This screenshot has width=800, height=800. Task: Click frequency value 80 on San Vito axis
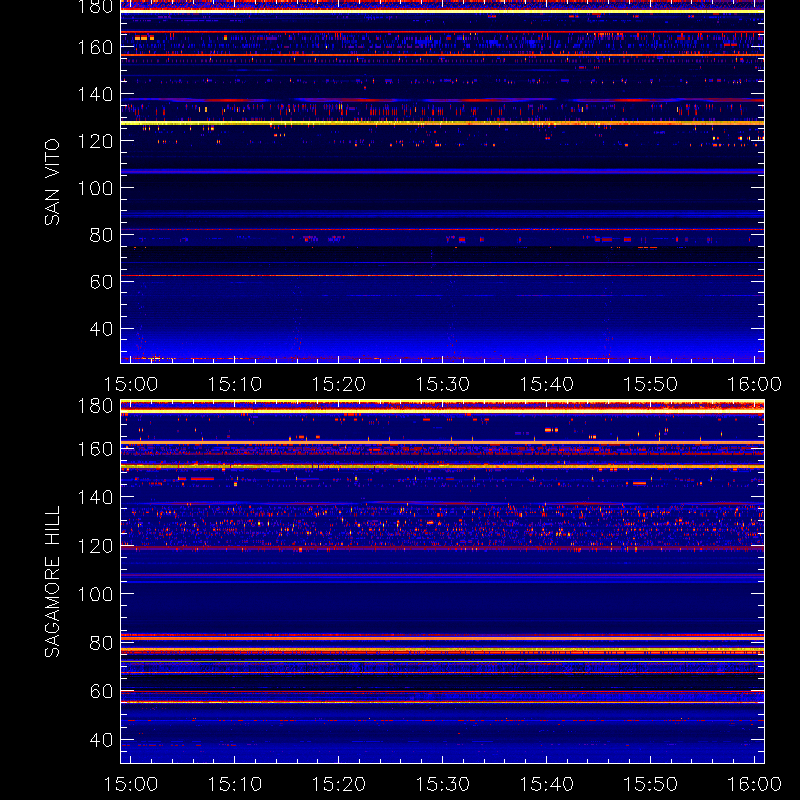[101, 235]
